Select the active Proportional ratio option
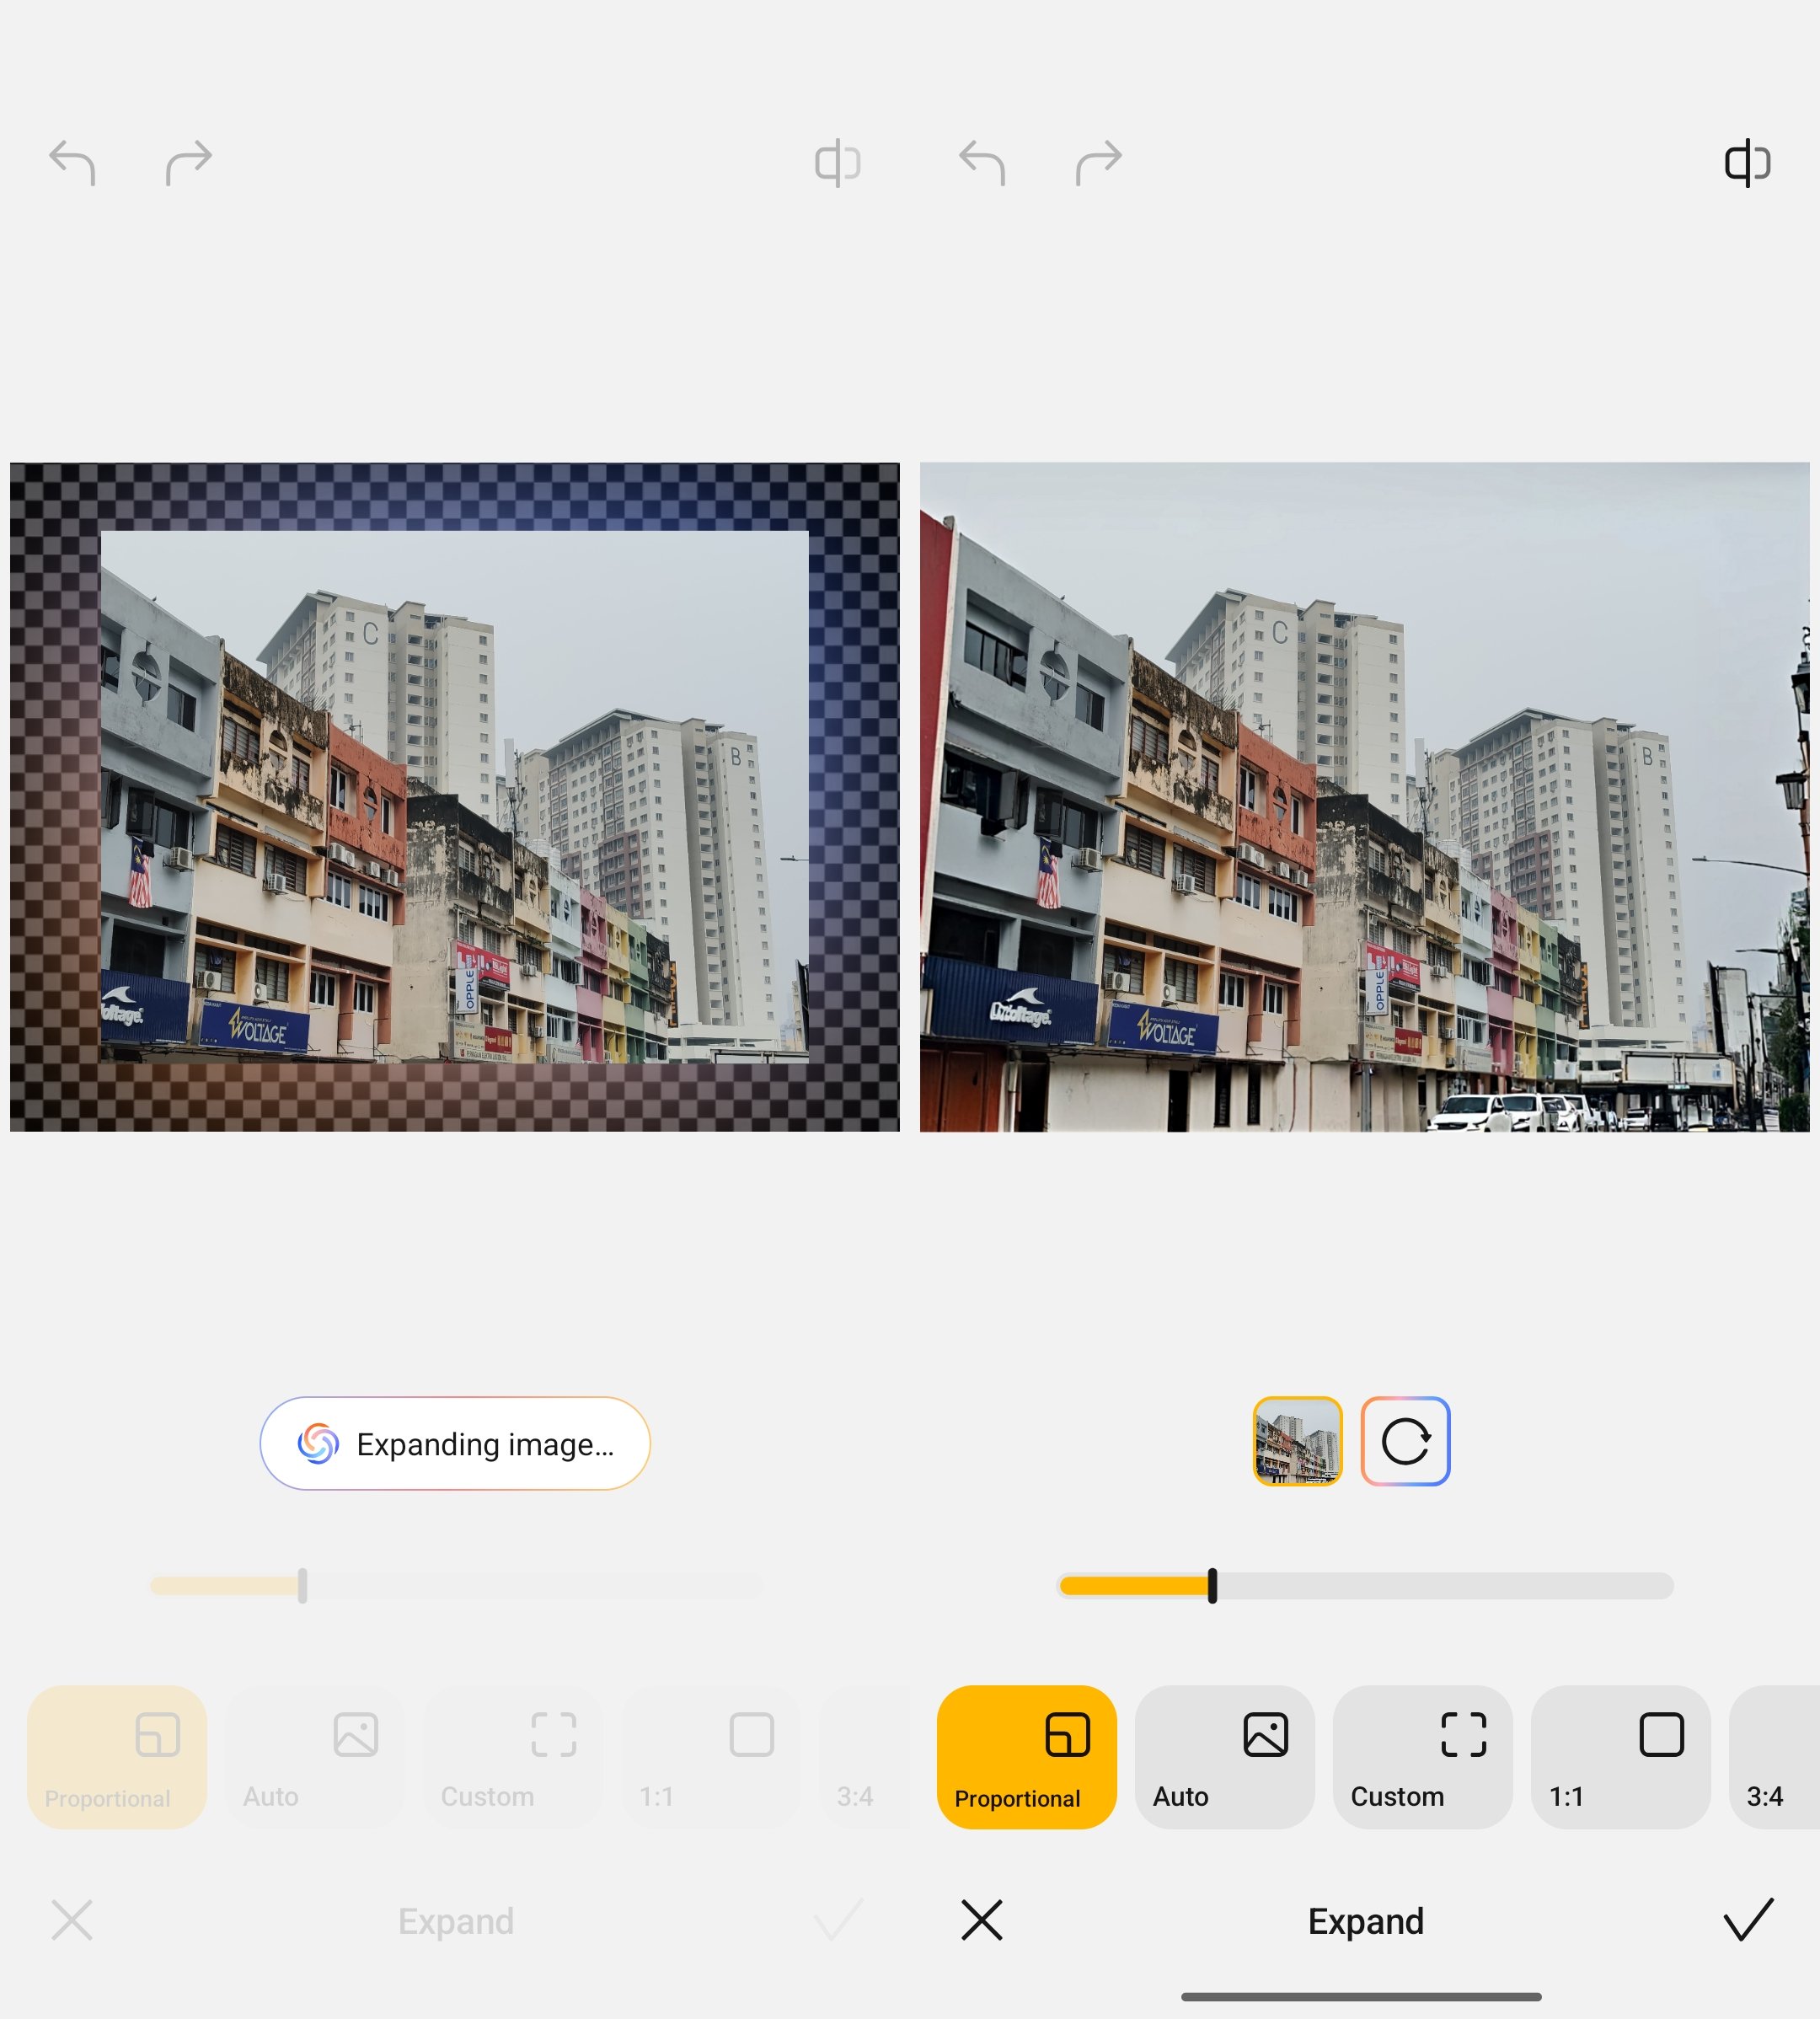This screenshot has width=1820, height=2019. [x=1027, y=1757]
